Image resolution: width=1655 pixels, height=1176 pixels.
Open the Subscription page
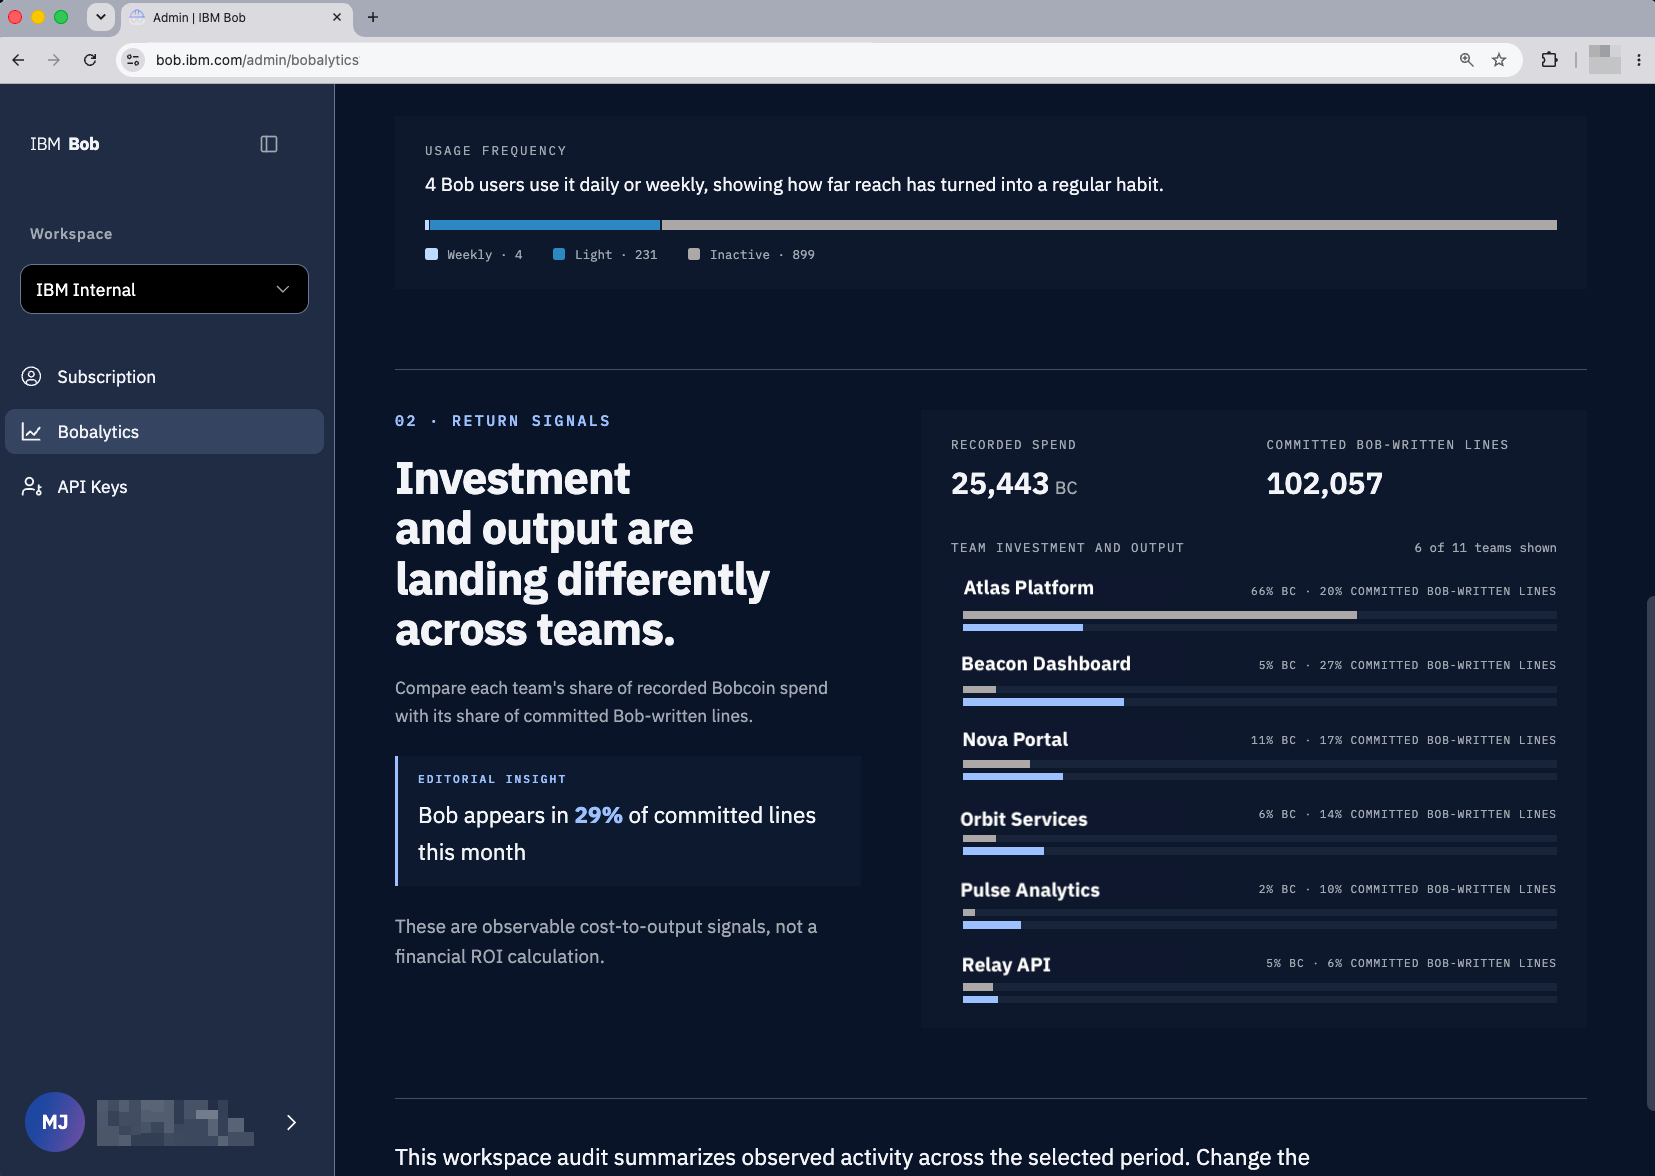164,377
